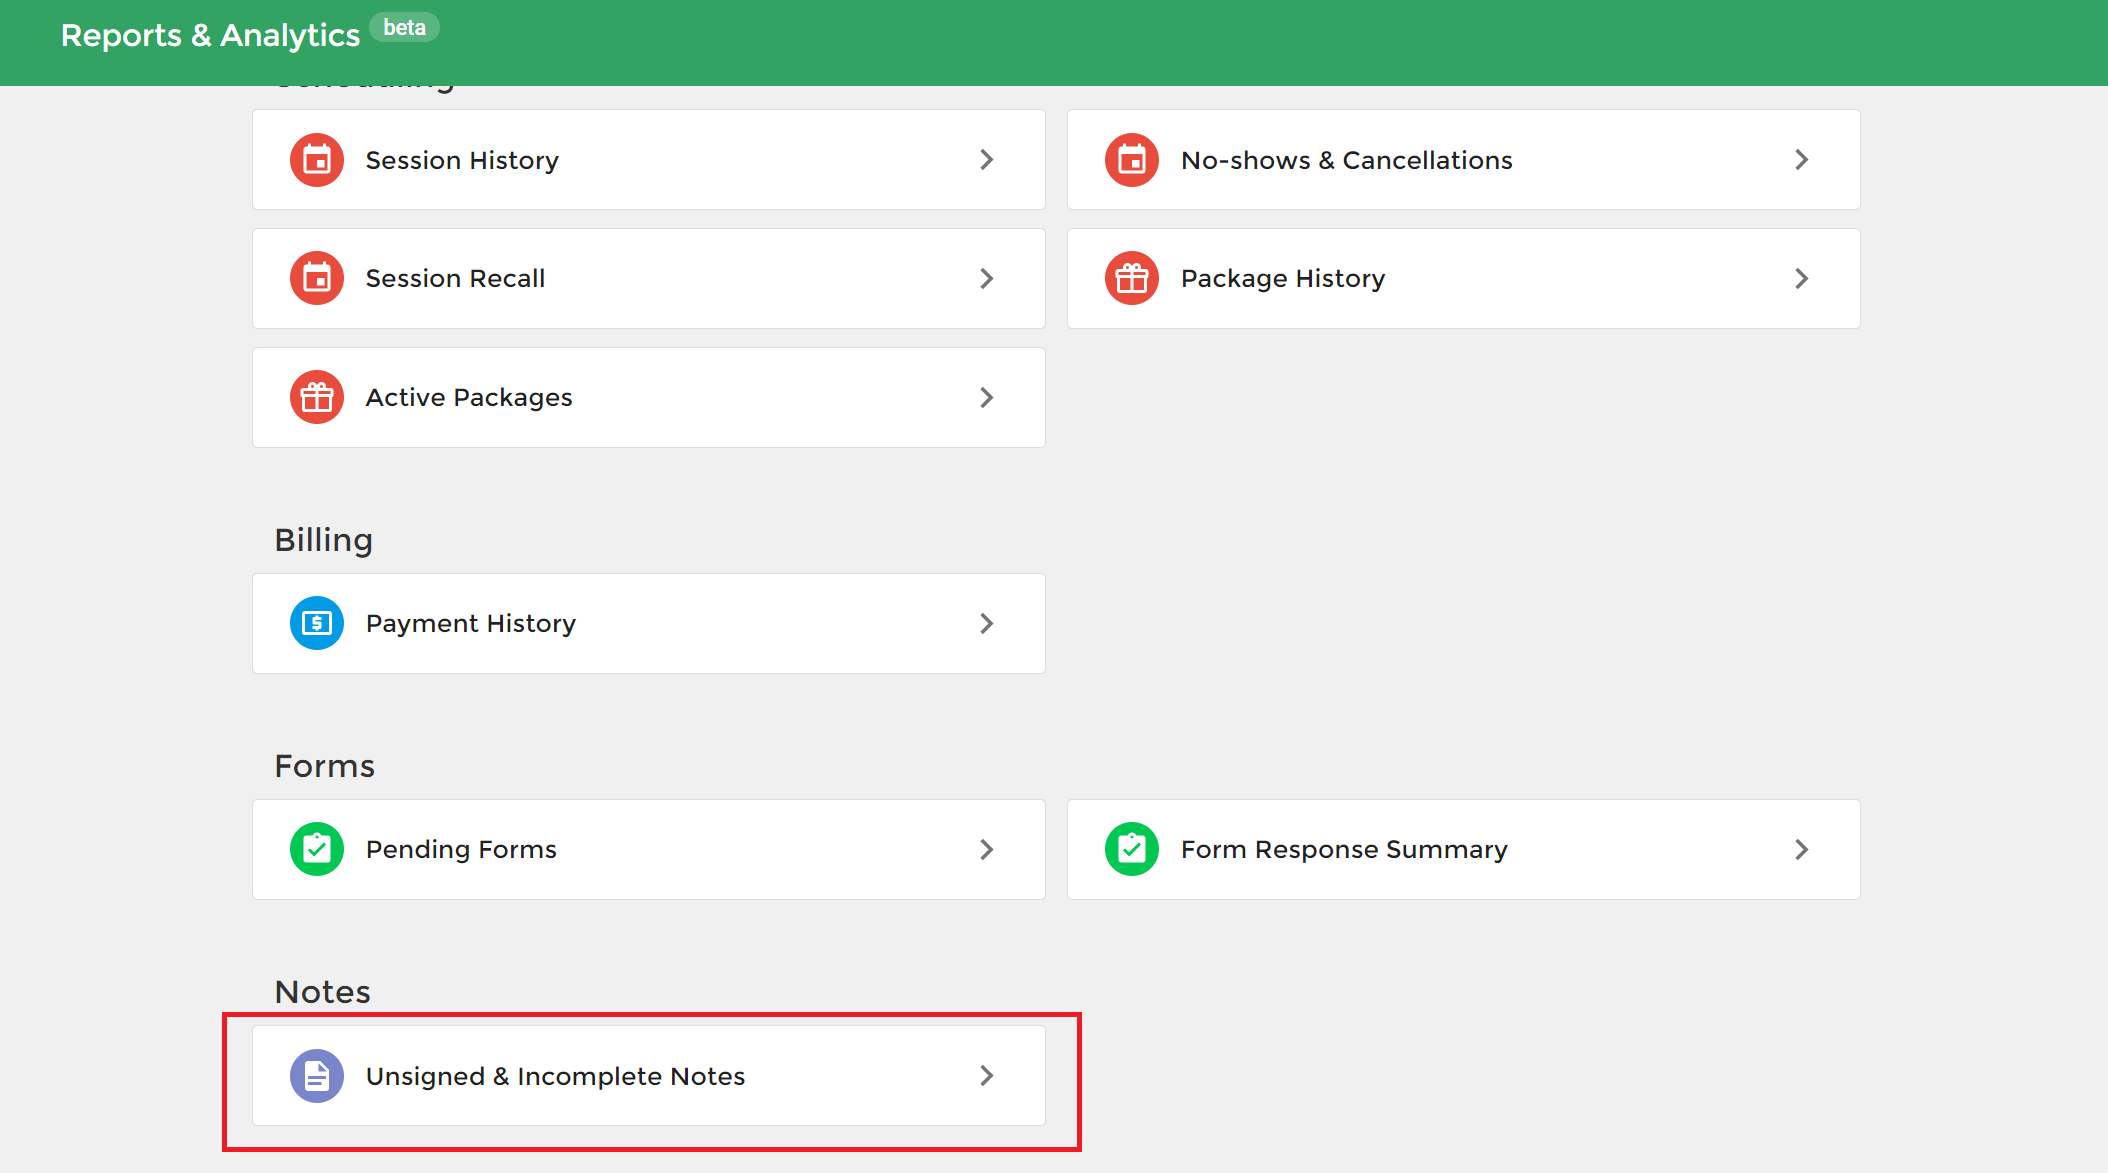The image size is (2108, 1173).
Task: Open the Session History report
Action: pos(649,160)
